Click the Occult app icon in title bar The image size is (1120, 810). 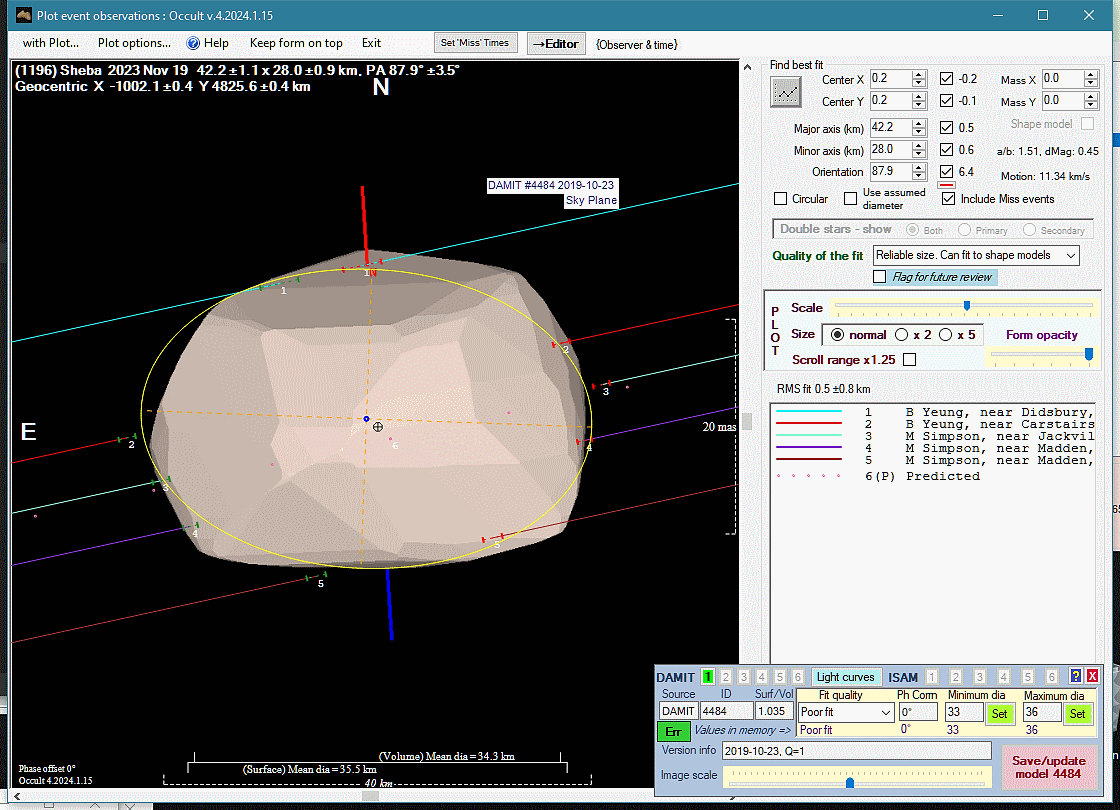[22, 15]
